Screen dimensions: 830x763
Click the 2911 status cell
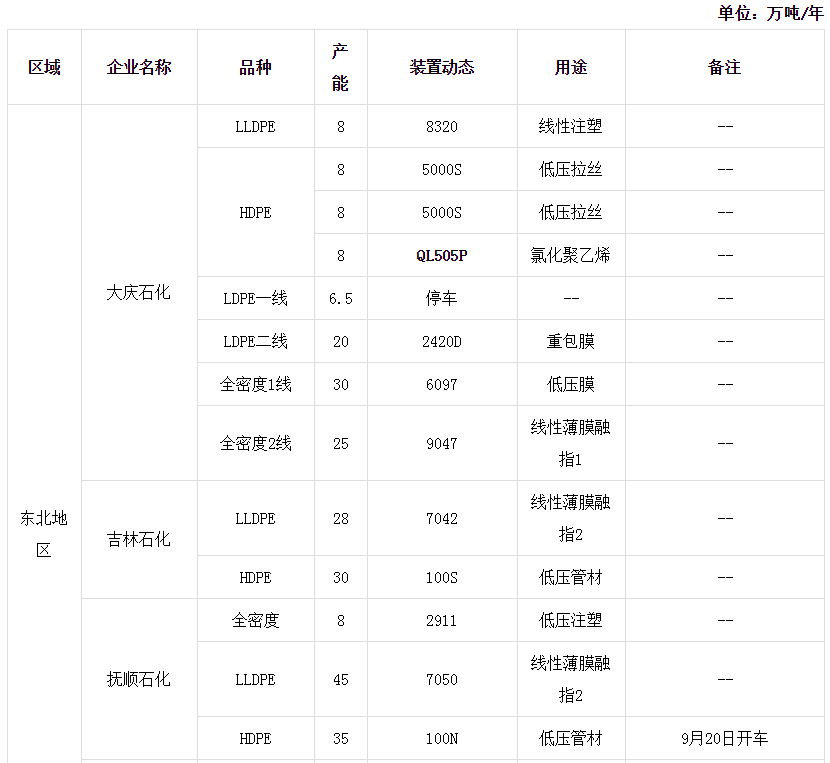coord(442,620)
